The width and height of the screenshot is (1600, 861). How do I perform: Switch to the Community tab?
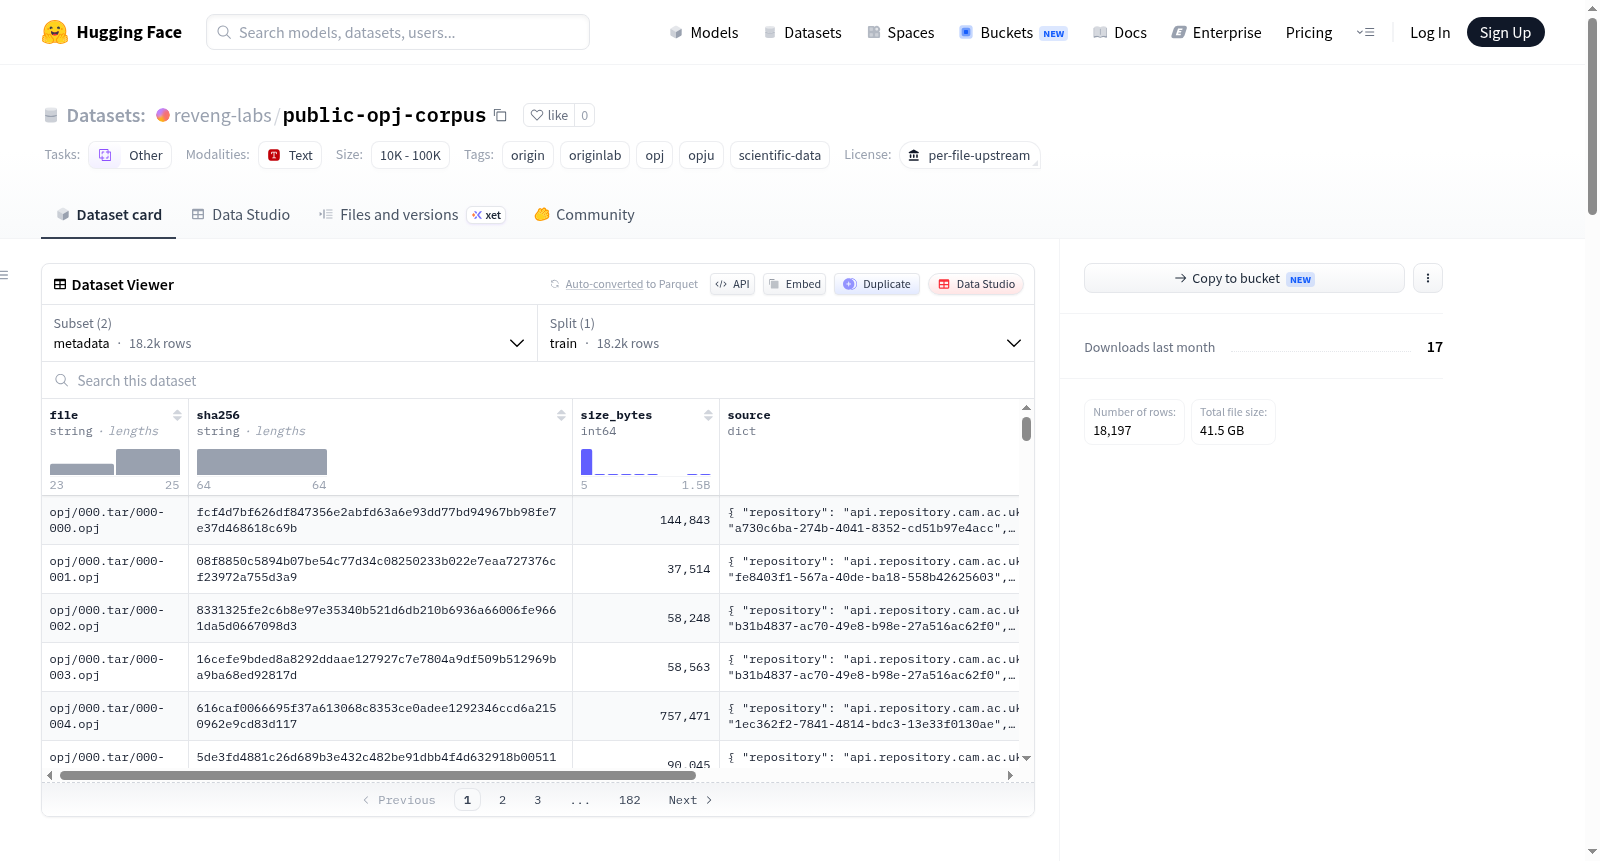tap(584, 214)
